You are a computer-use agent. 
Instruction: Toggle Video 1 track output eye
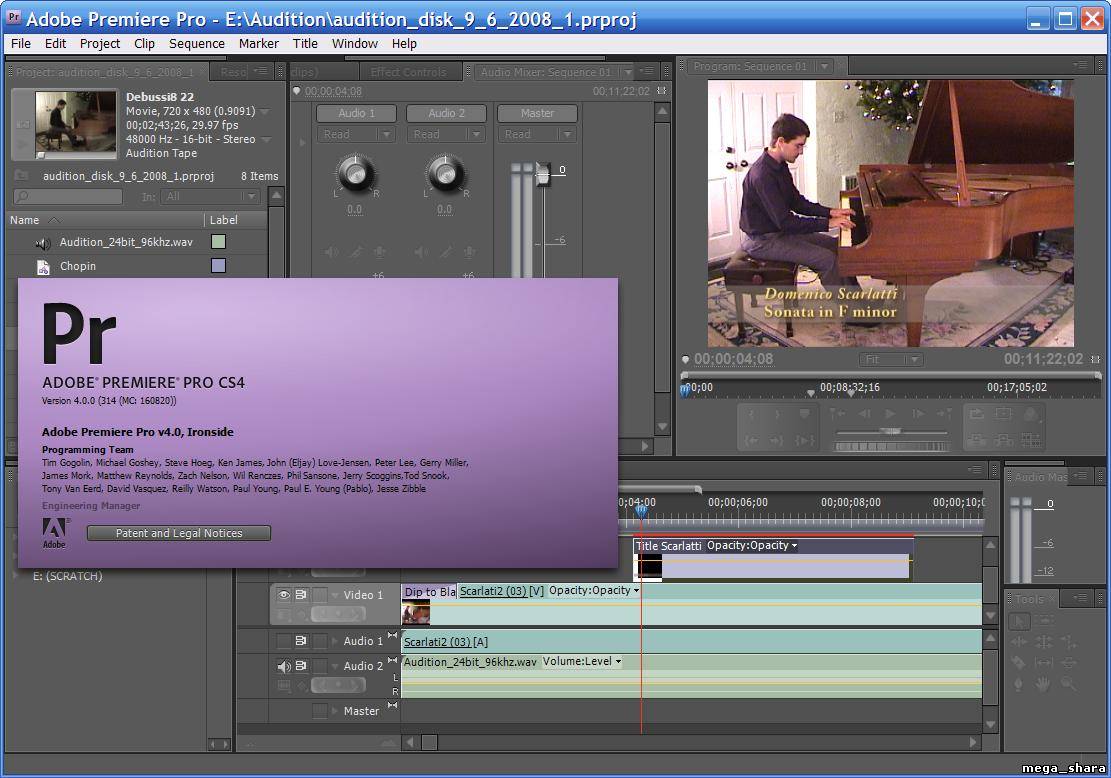pyautogui.click(x=283, y=594)
